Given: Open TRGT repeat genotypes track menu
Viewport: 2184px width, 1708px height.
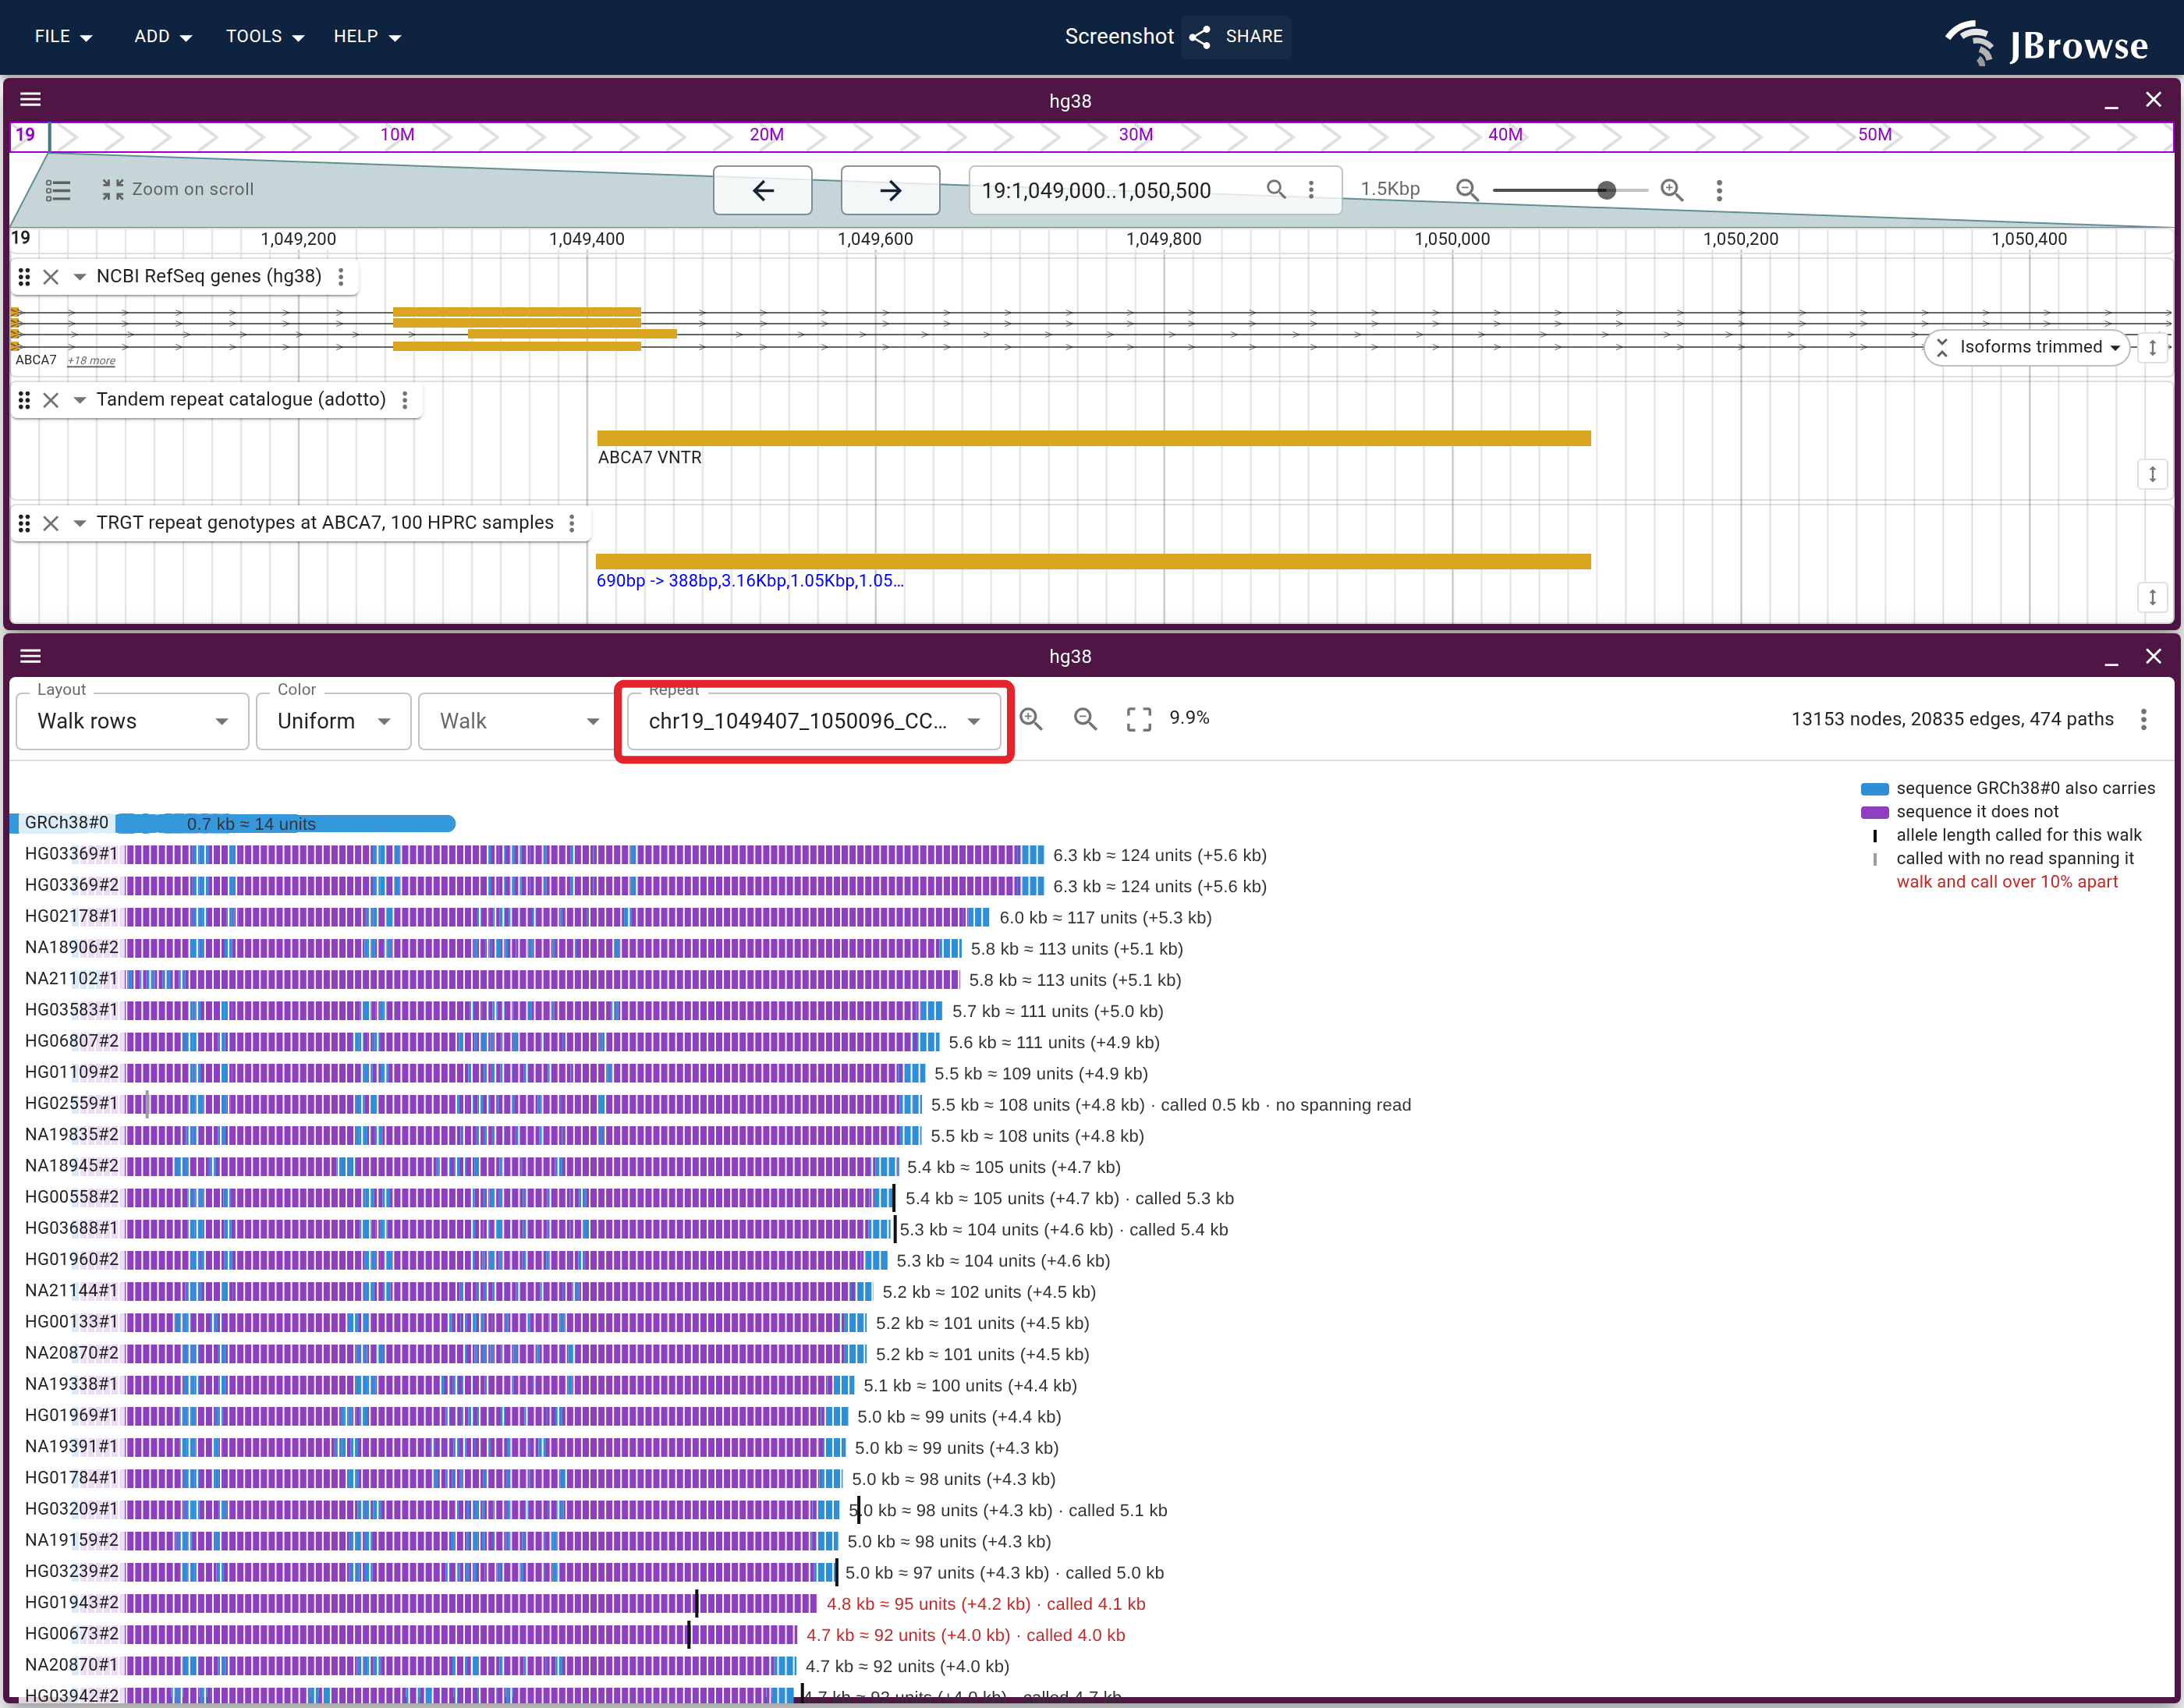Looking at the screenshot, I should coord(572,523).
